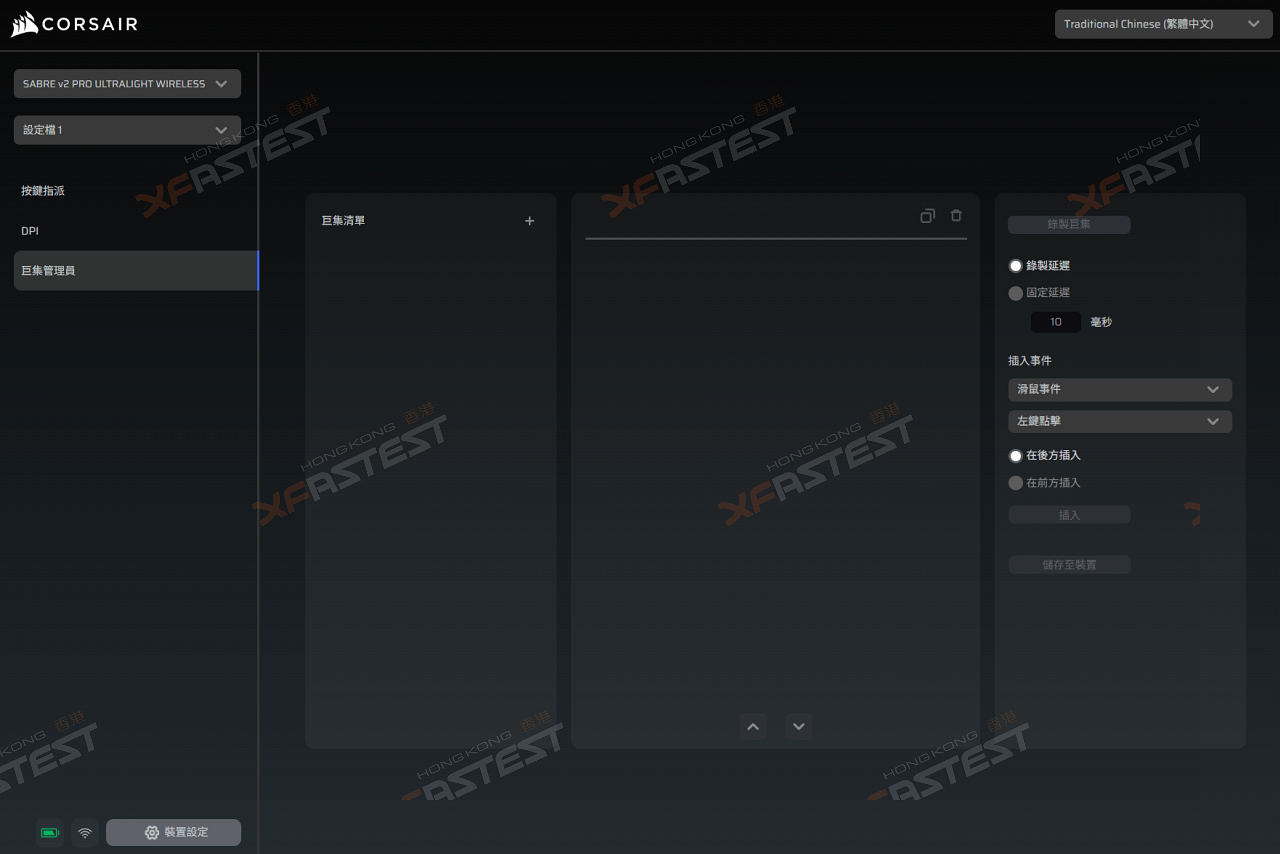1280x854 pixels.
Task: Click the trash delete icon
Action: pyautogui.click(x=956, y=216)
